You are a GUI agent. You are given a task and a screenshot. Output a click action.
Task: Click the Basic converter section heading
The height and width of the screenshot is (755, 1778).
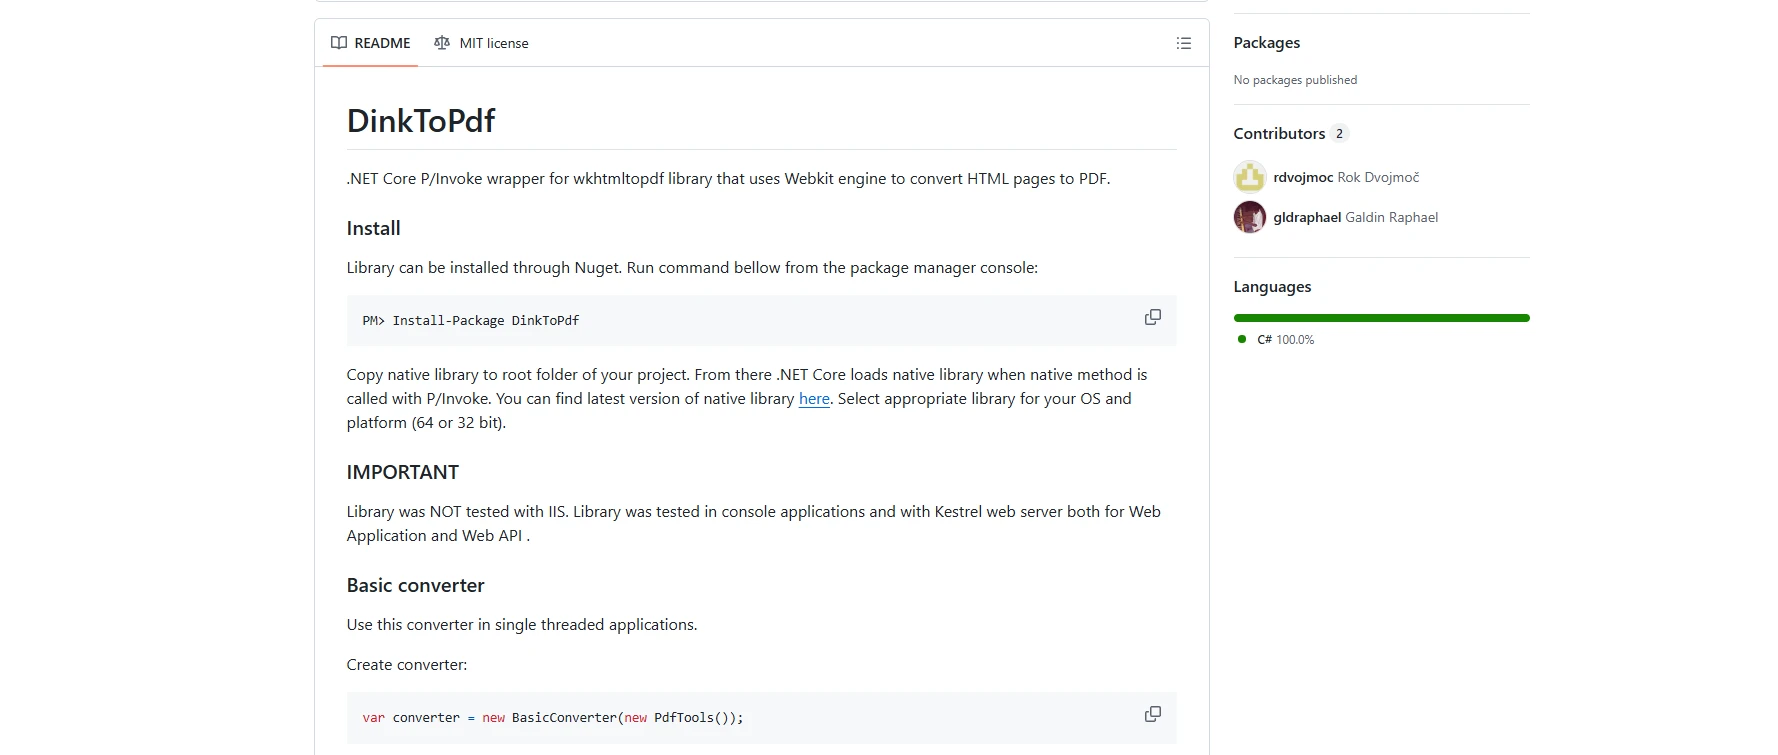tap(415, 585)
